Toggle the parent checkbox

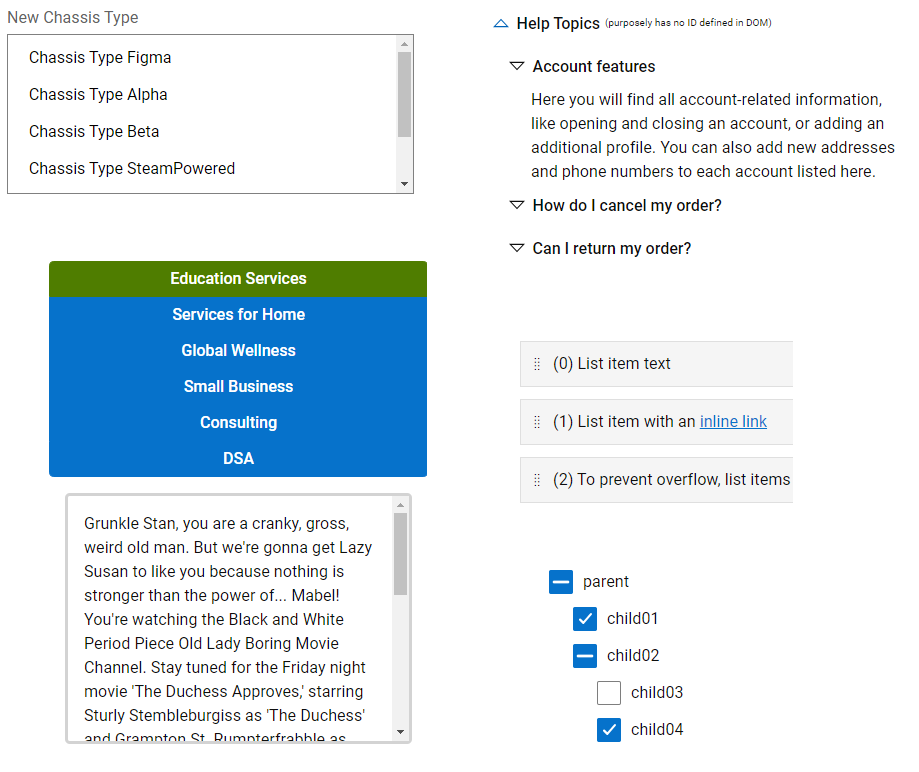(561, 582)
